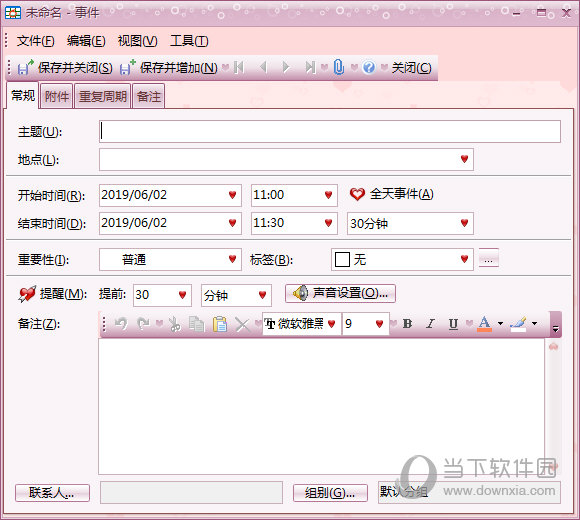Click the sound settings 声音设置(O) button

[x=340, y=293]
